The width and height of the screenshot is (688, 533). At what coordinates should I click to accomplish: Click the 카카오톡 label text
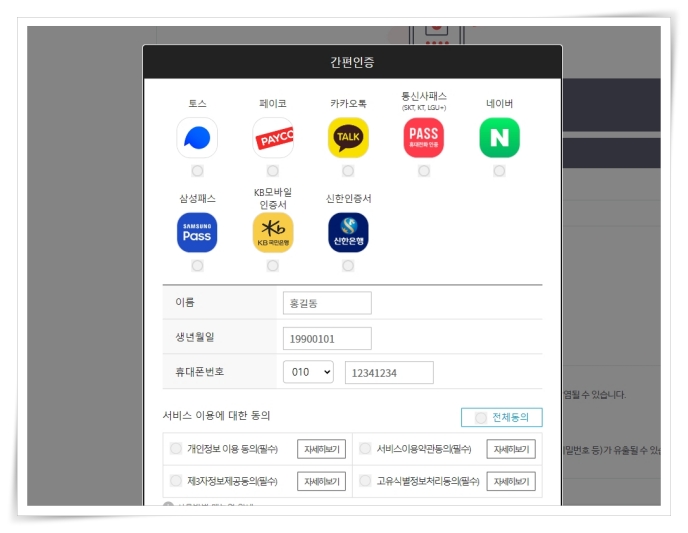tap(348, 104)
